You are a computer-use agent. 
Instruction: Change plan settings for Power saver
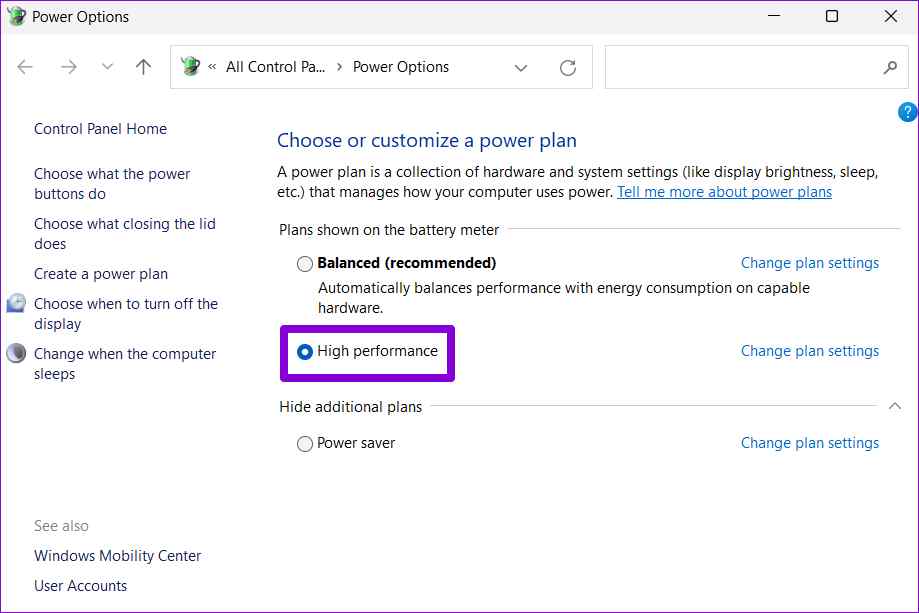(x=810, y=443)
